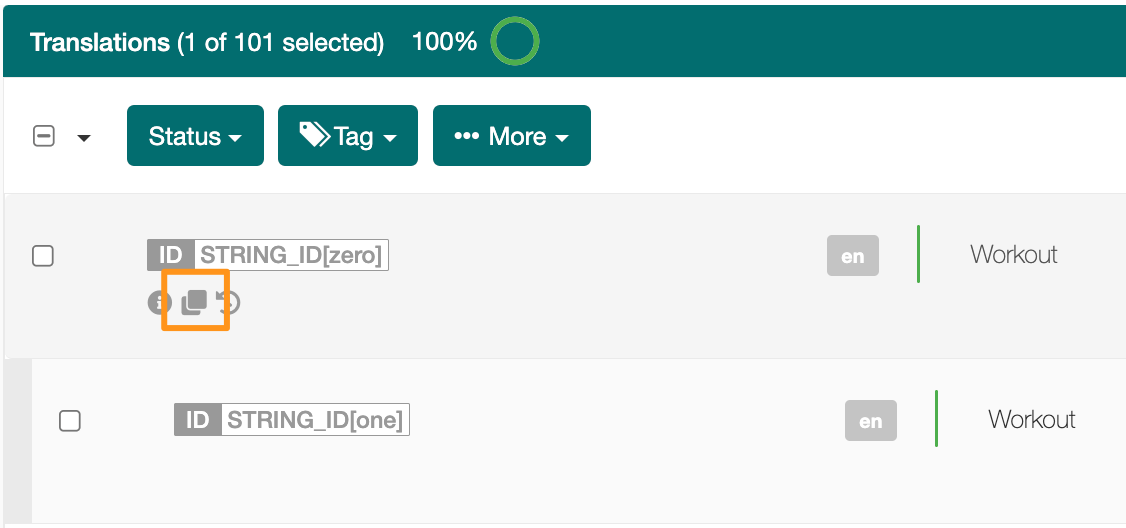The width and height of the screenshot is (1126, 528).
Task: Open the Status dropdown
Action: pos(195,136)
